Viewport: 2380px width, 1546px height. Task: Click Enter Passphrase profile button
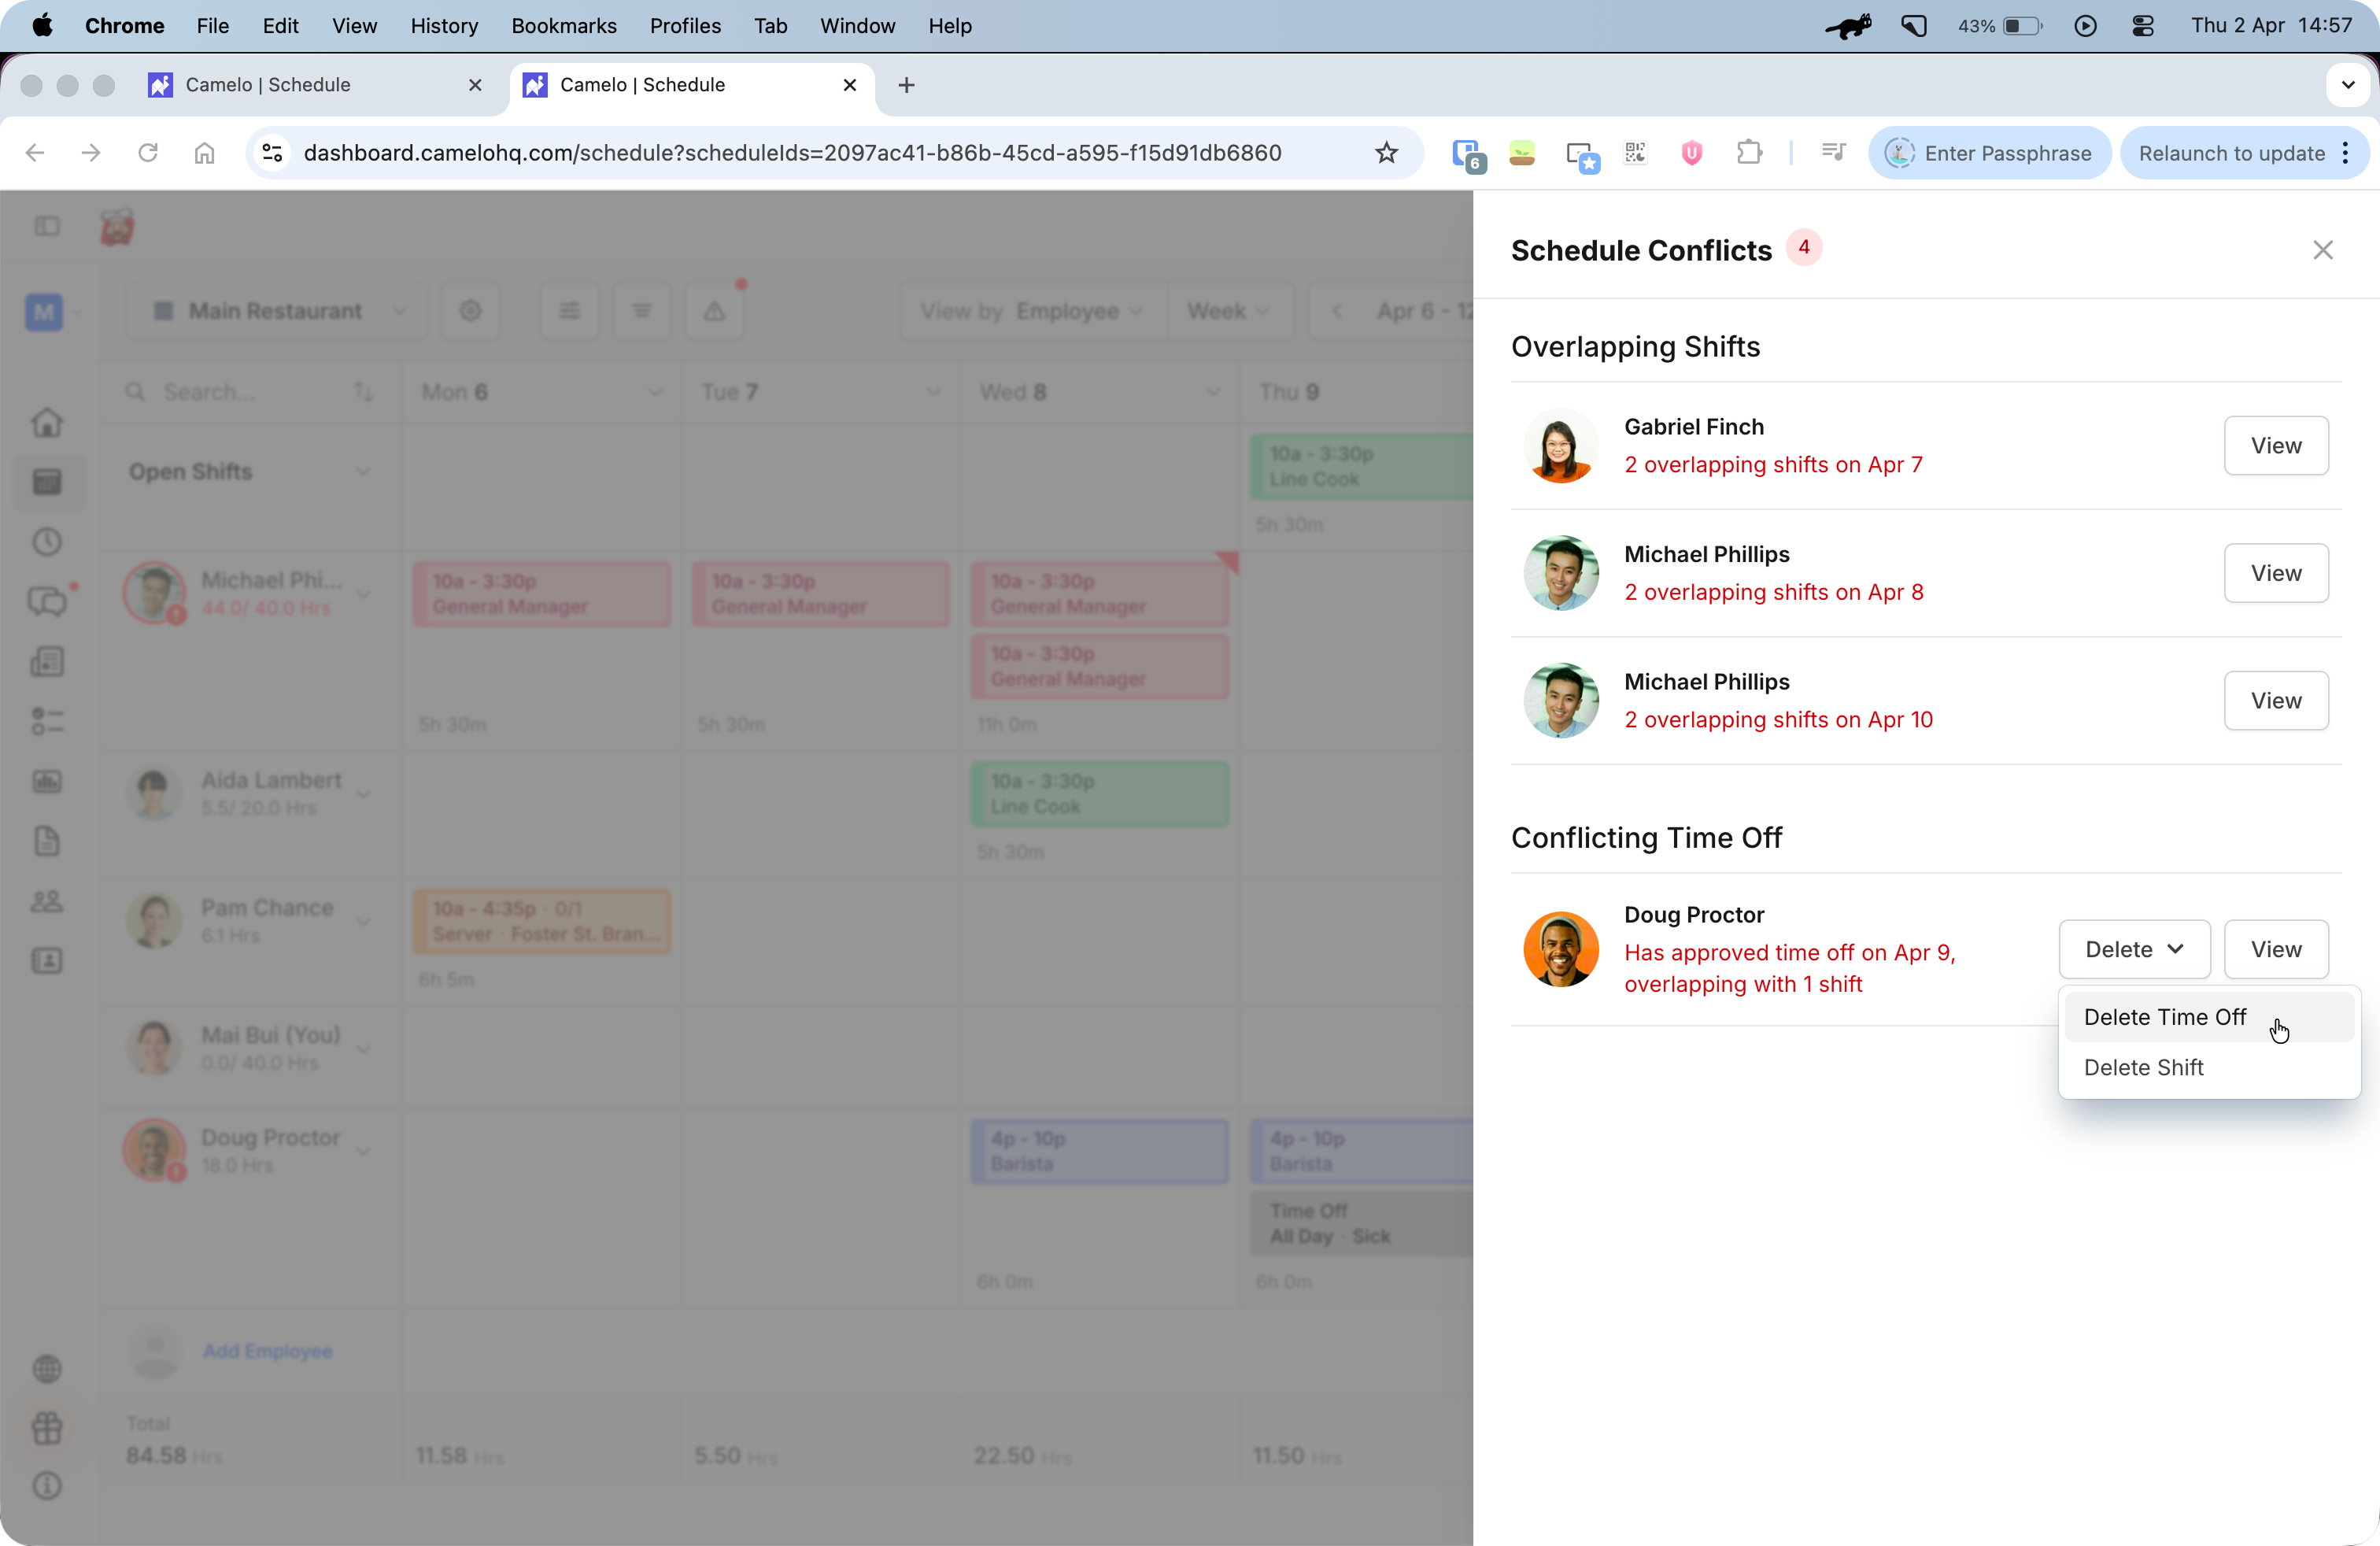1989,153
